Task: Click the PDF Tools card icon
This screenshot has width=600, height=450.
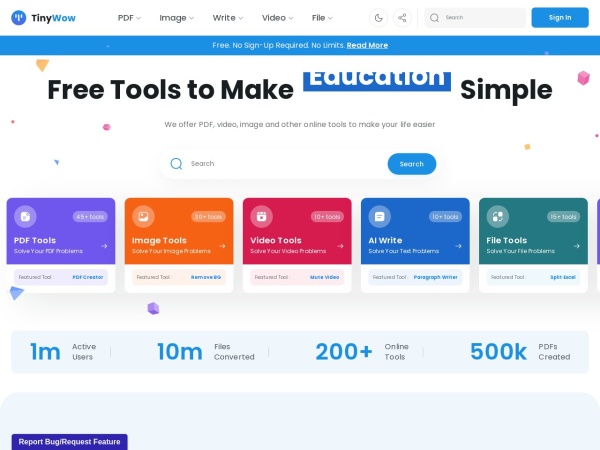Action: coord(25,216)
